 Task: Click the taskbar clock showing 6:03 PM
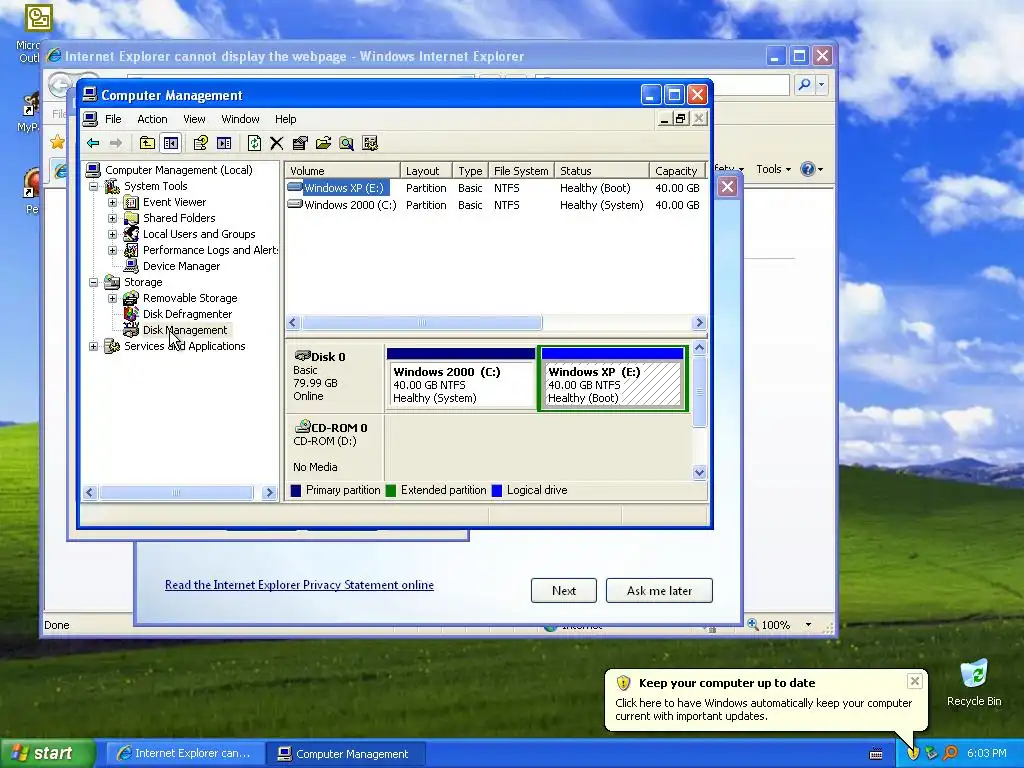click(986, 753)
